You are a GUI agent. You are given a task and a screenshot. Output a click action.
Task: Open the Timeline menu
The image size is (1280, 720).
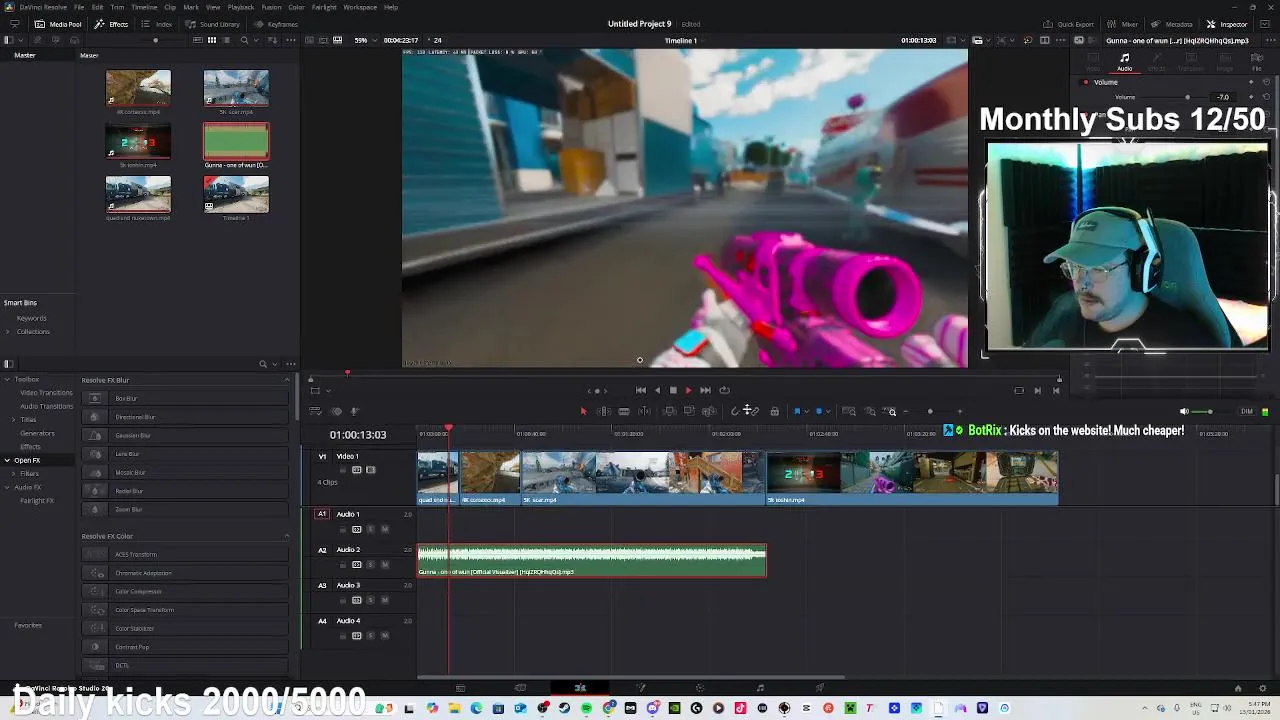click(144, 7)
